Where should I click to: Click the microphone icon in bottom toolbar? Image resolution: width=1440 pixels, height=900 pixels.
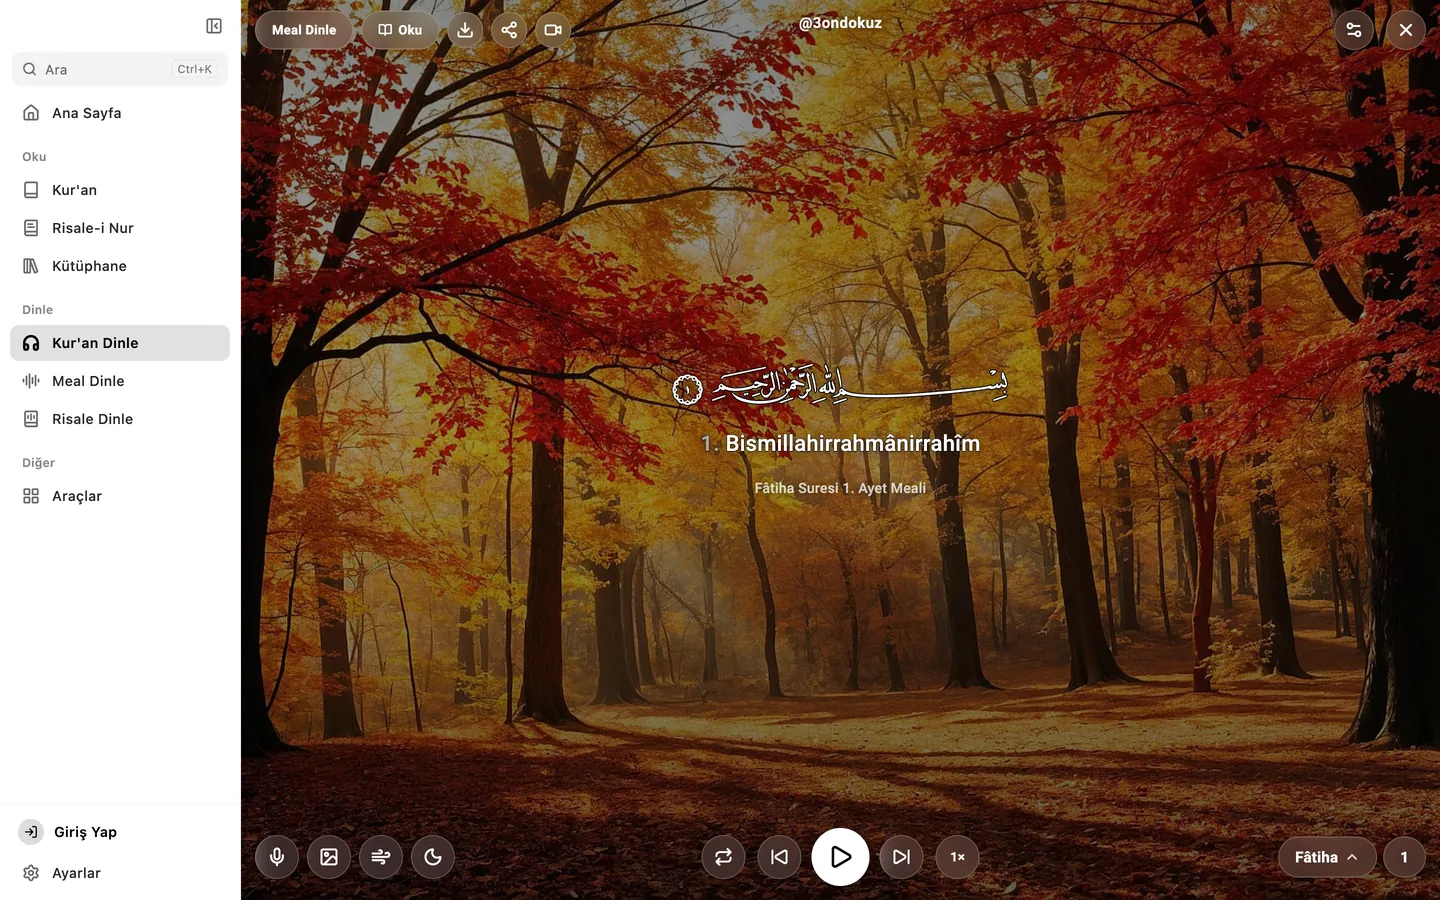[277, 857]
